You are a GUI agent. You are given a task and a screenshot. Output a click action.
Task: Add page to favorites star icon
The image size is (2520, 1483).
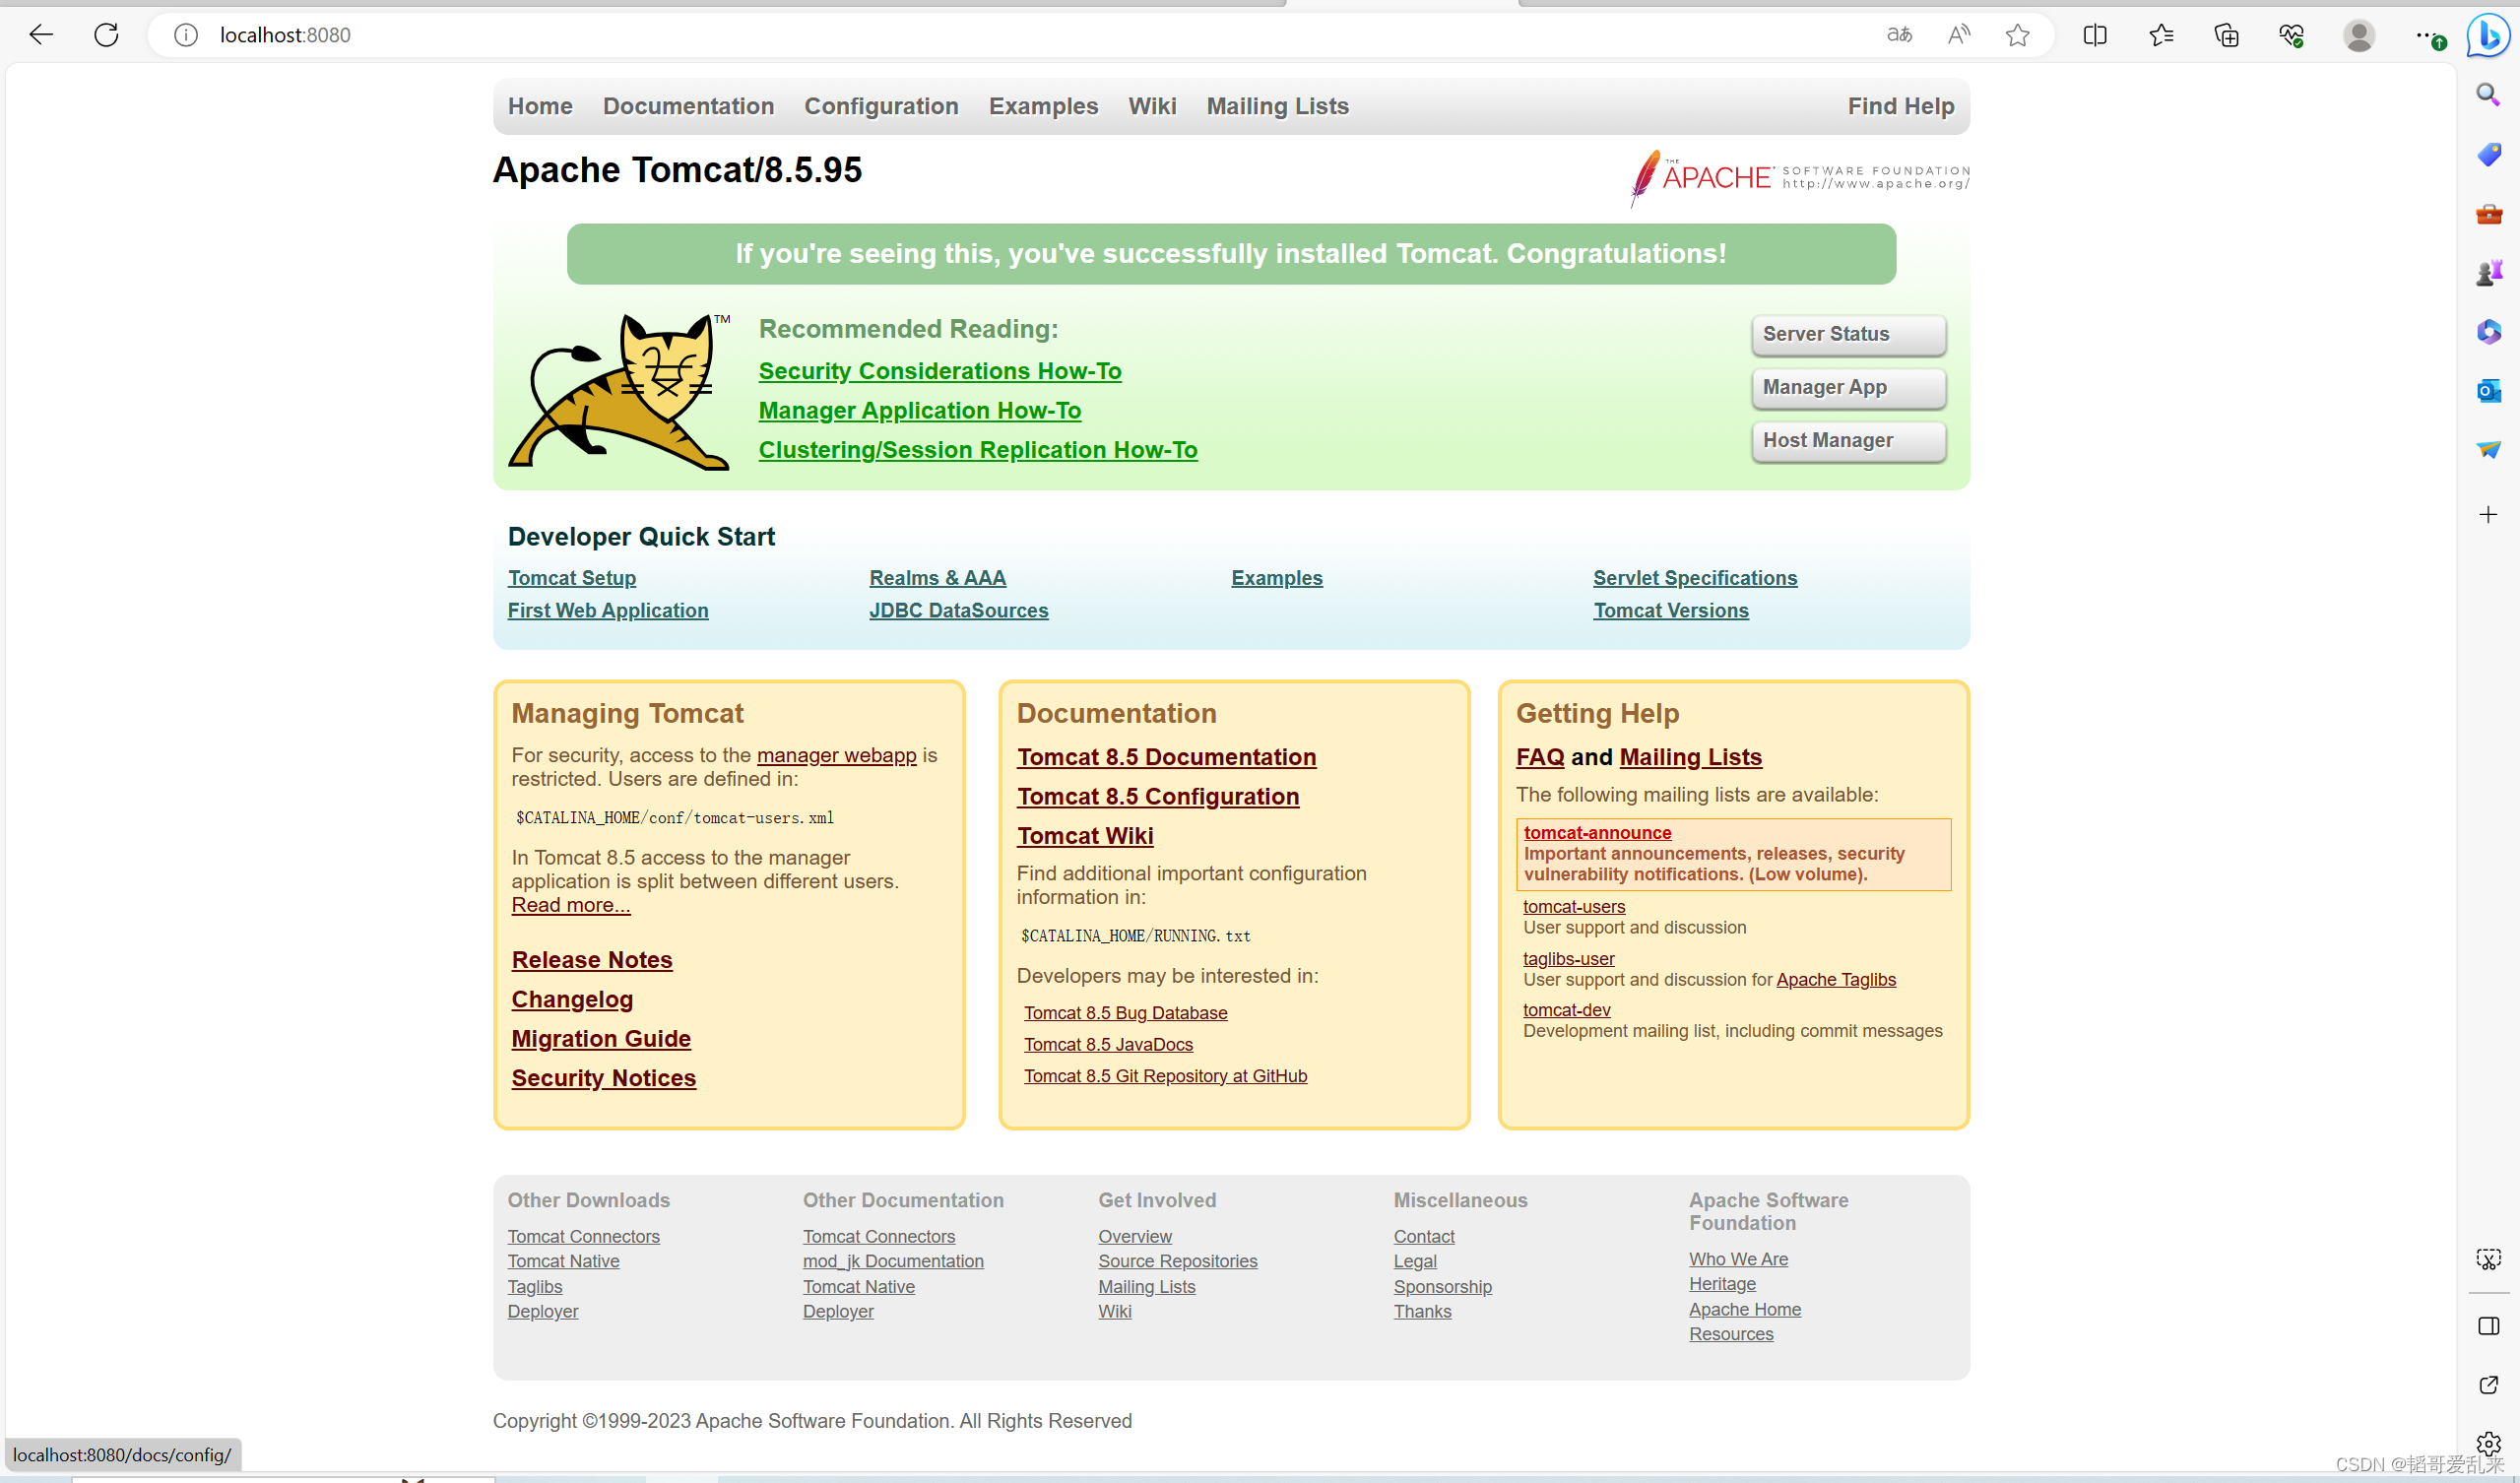pos(2017,35)
